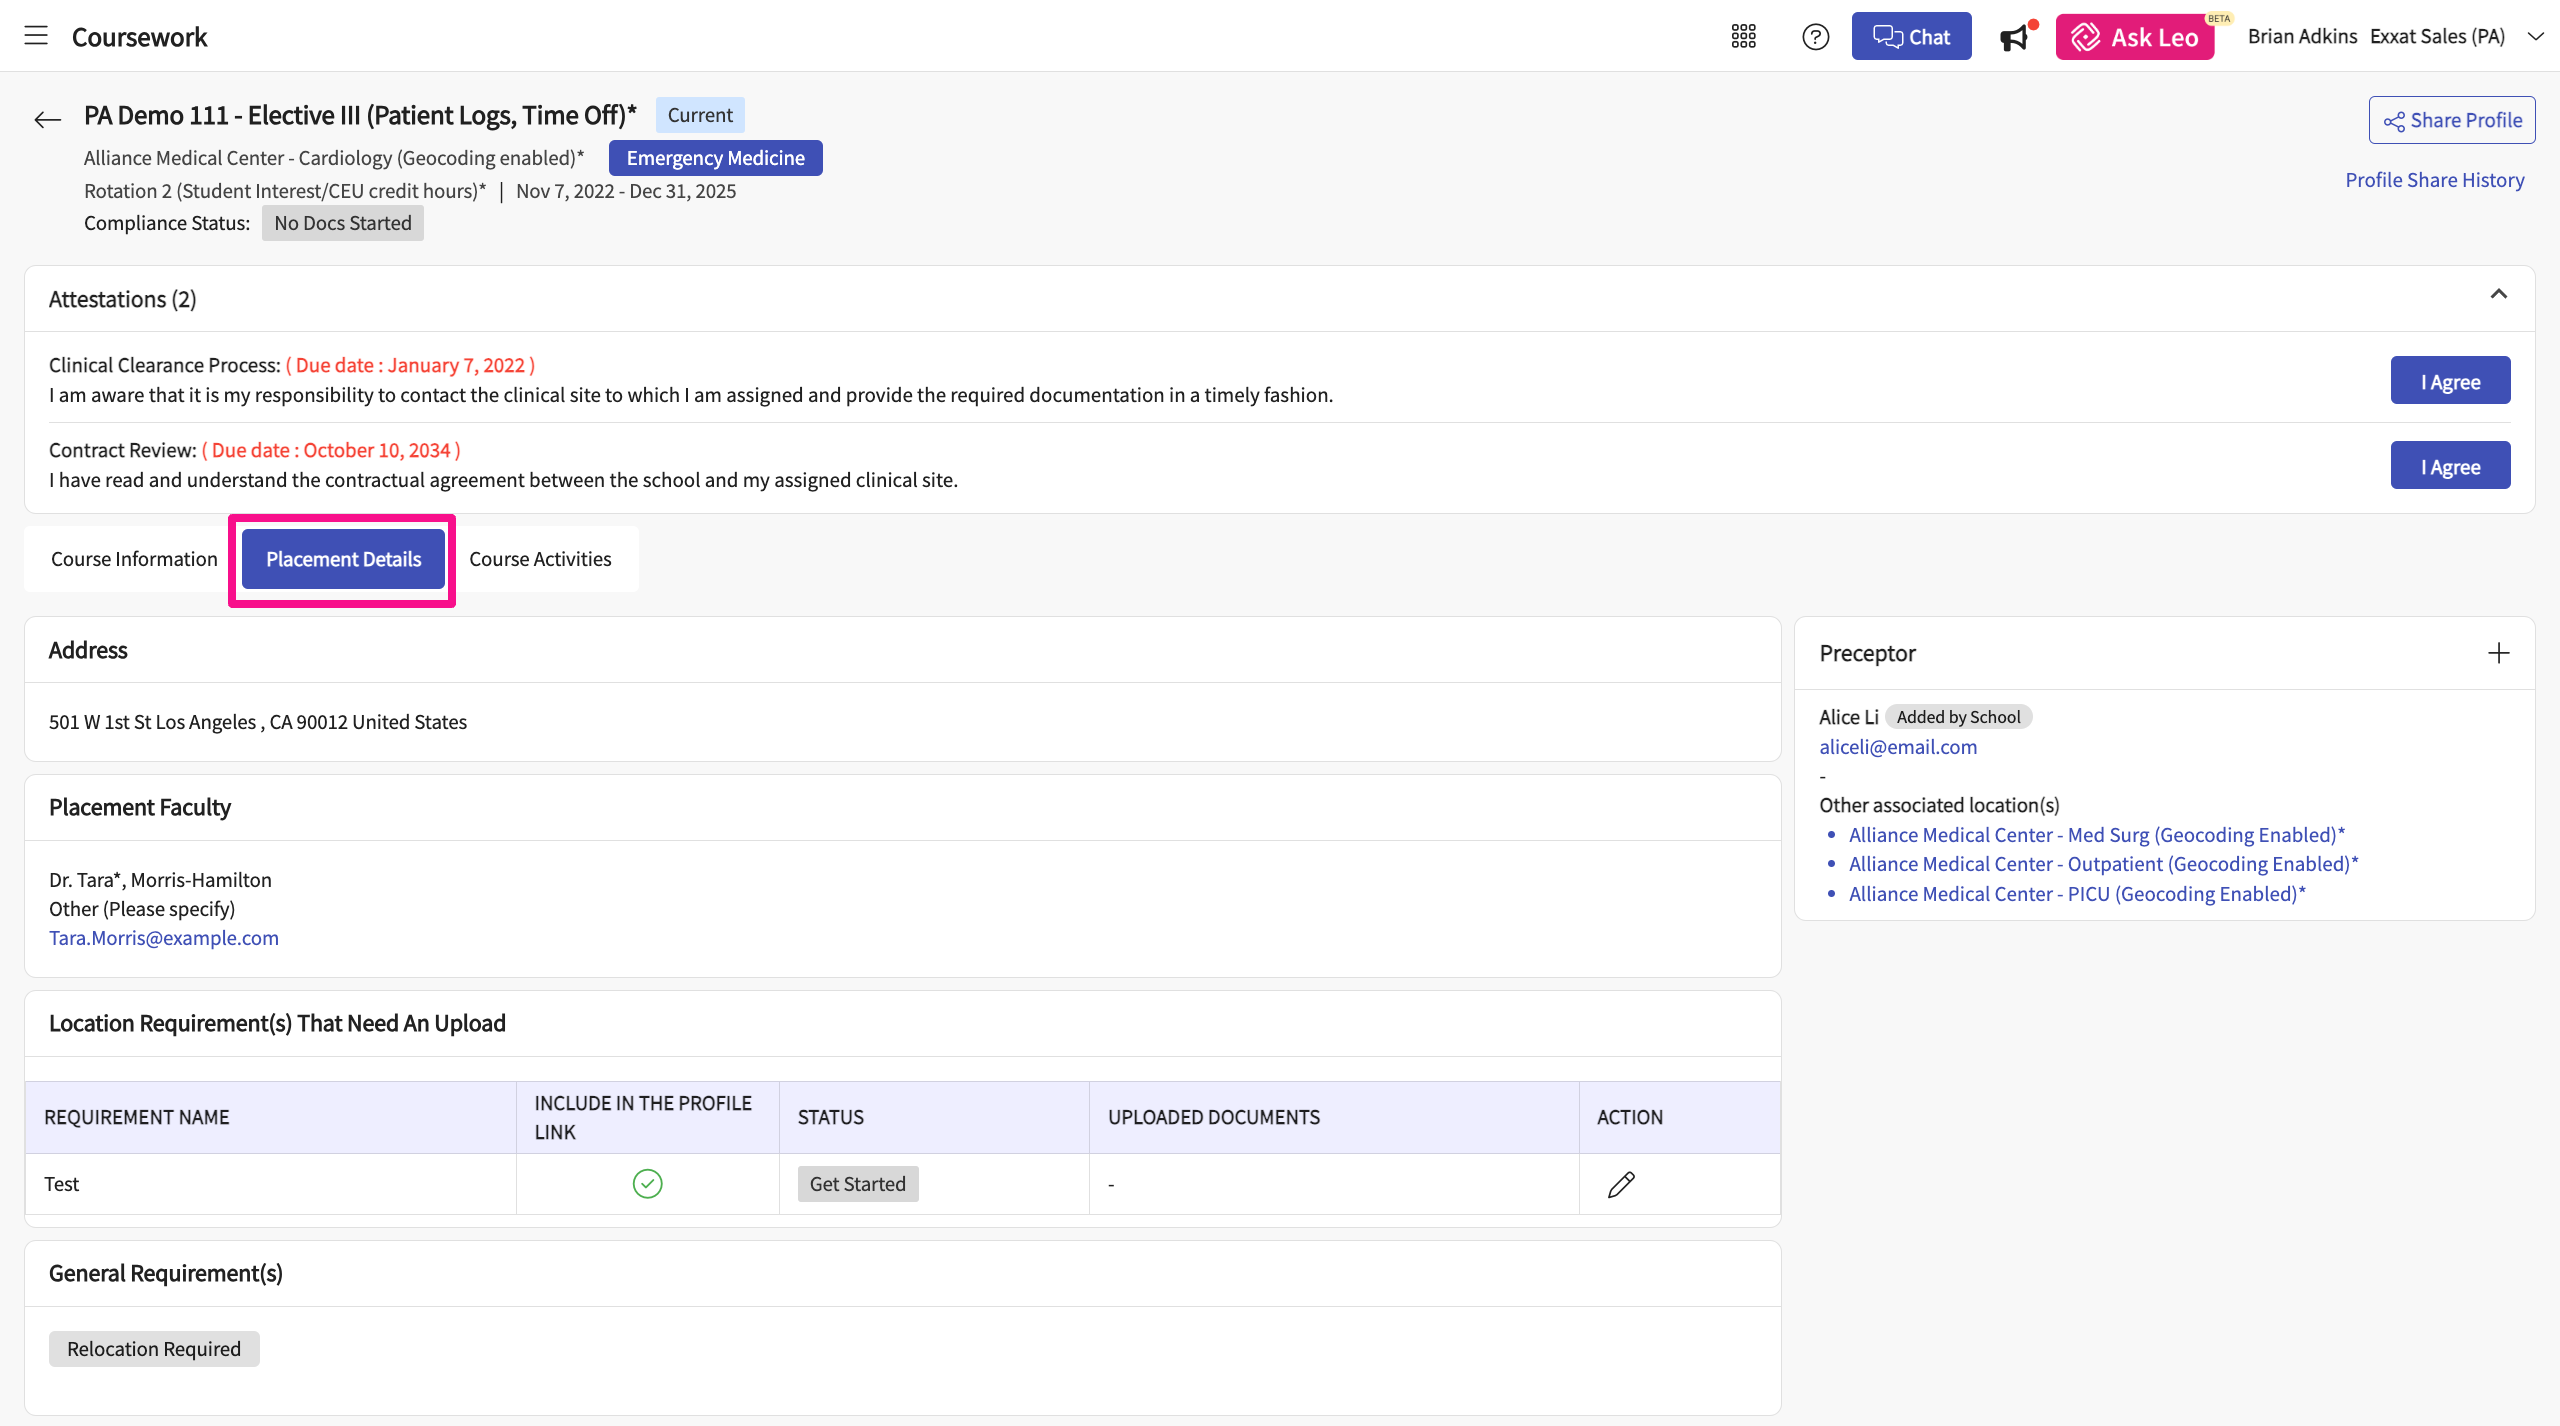Agree to the Contract Review attestation
This screenshot has width=2560, height=1426.
click(2450, 466)
